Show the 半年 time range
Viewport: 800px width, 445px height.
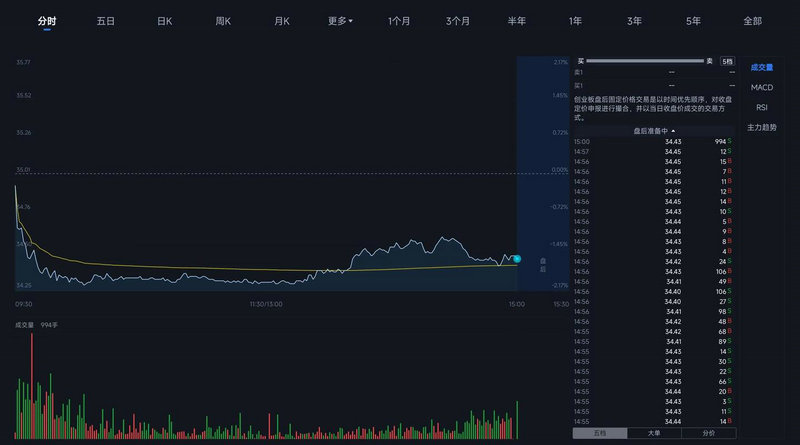pyautogui.click(x=517, y=21)
